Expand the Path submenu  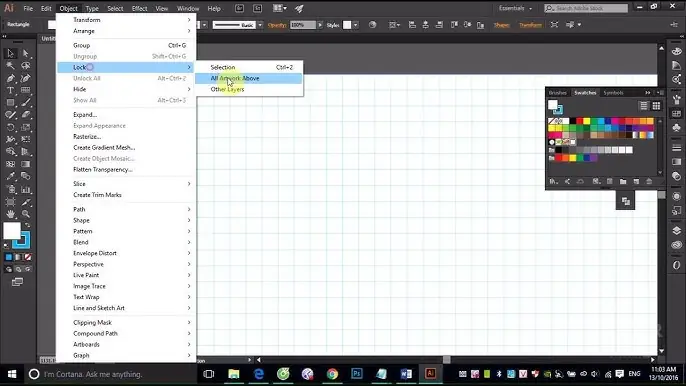tap(126, 209)
